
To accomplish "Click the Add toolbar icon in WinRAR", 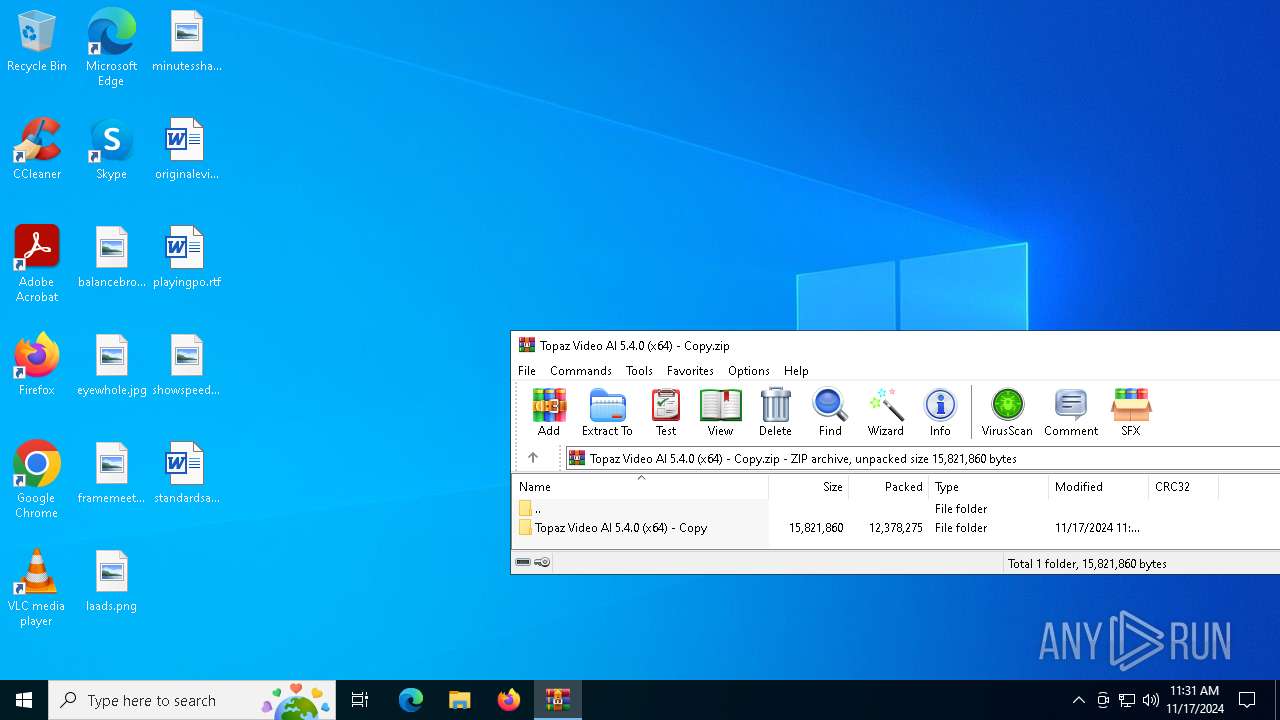I will point(549,413).
